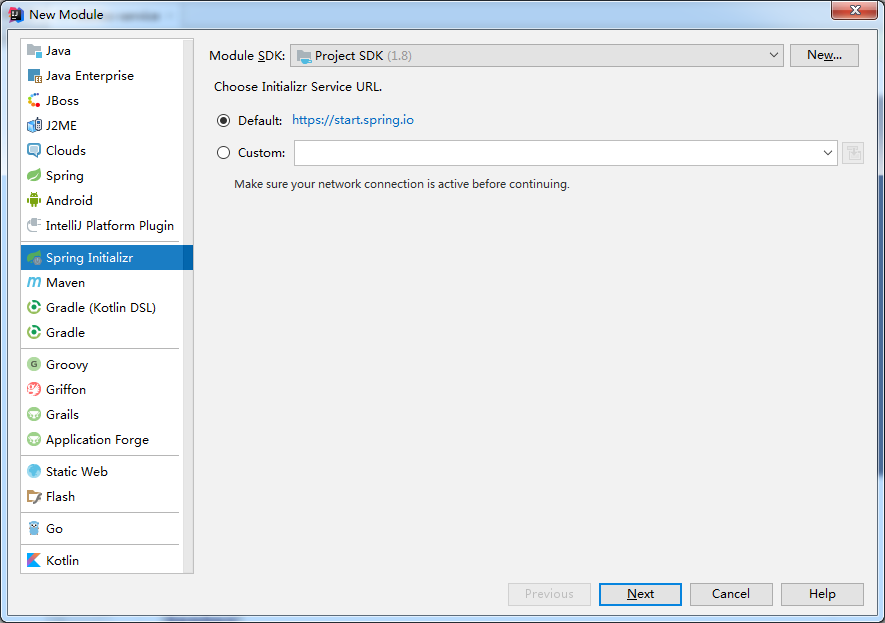Select the Kotlin label

click(62, 560)
